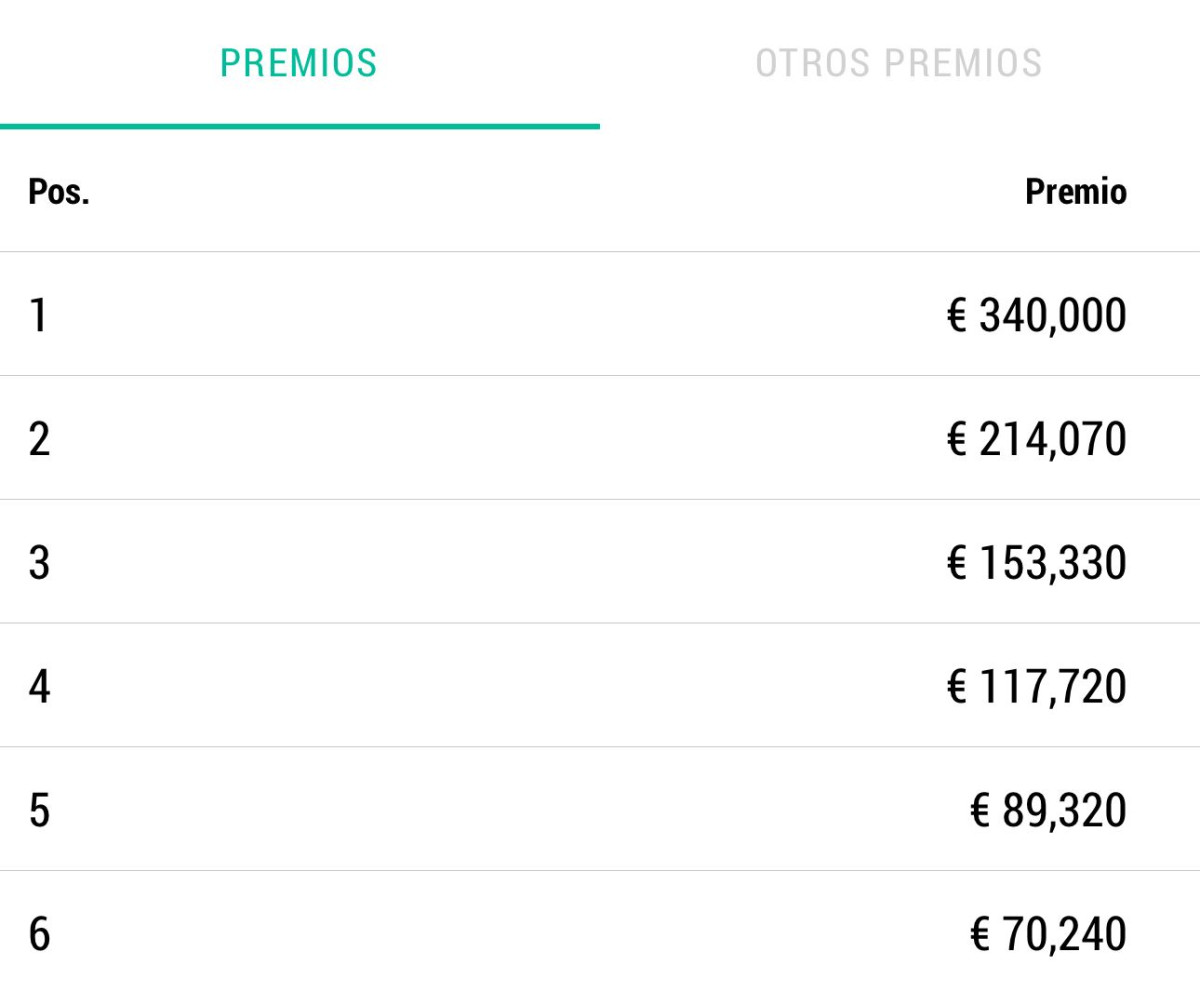Select the position 3 row number

pyautogui.click(x=38, y=563)
